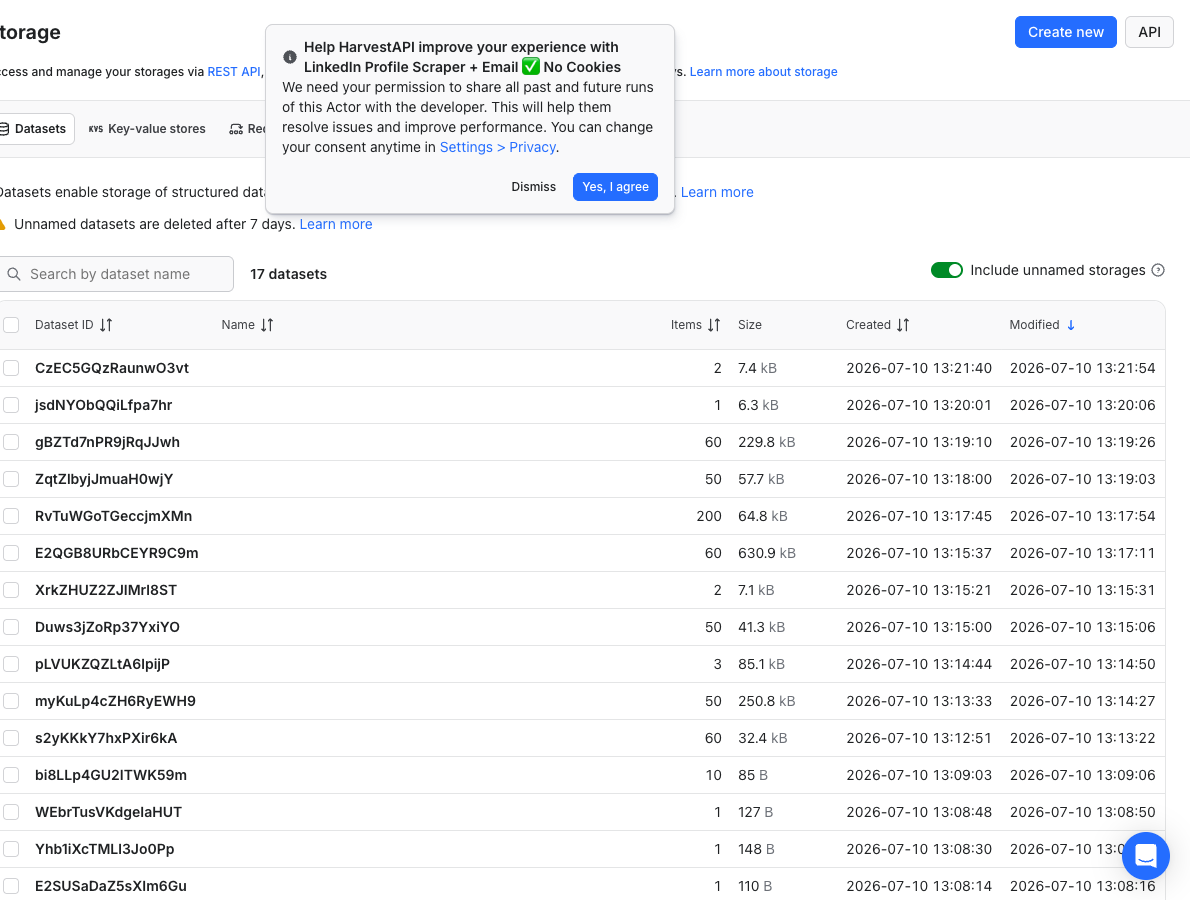Dismiss the HarvestAPI consent popup
The image size is (1190, 900).
coord(534,187)
